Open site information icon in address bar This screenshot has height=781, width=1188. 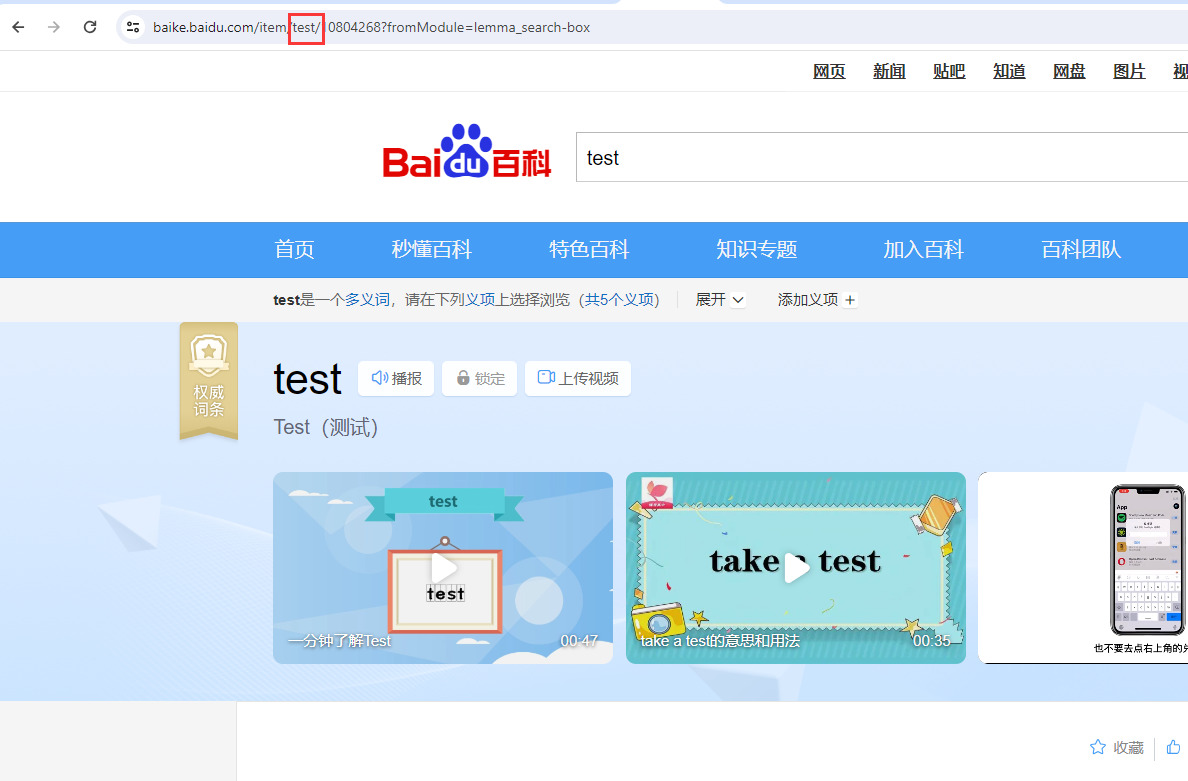(133, 27)
